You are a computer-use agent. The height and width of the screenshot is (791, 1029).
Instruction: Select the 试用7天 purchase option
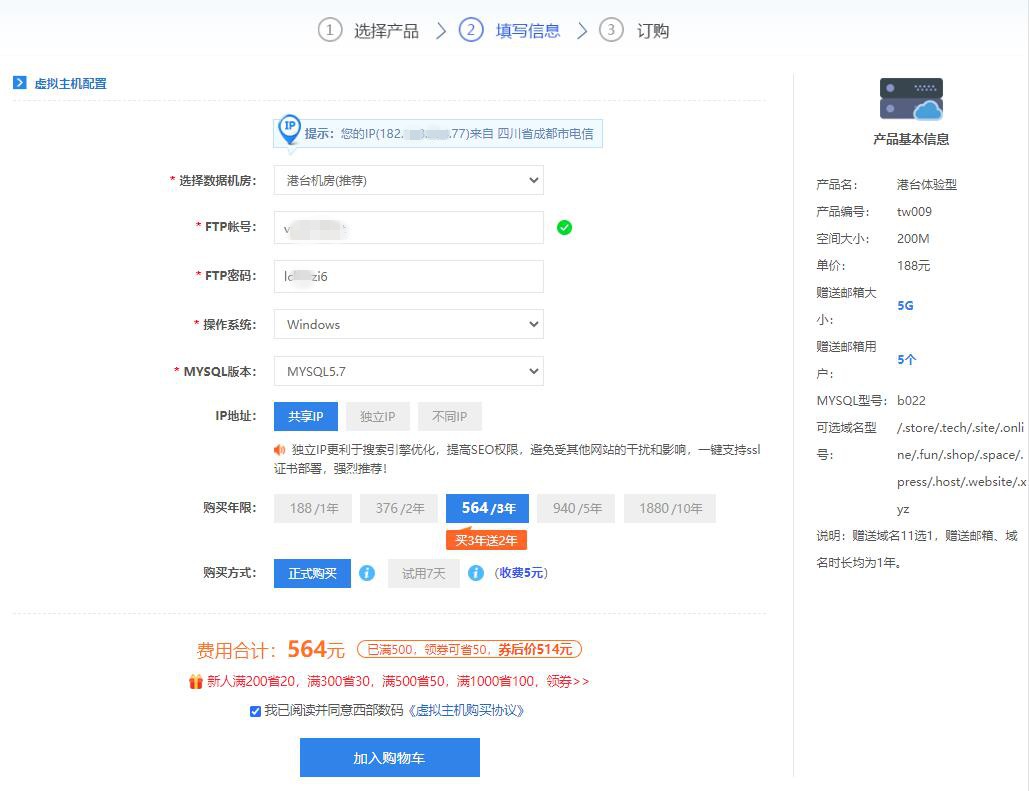(x=423, y=572)
